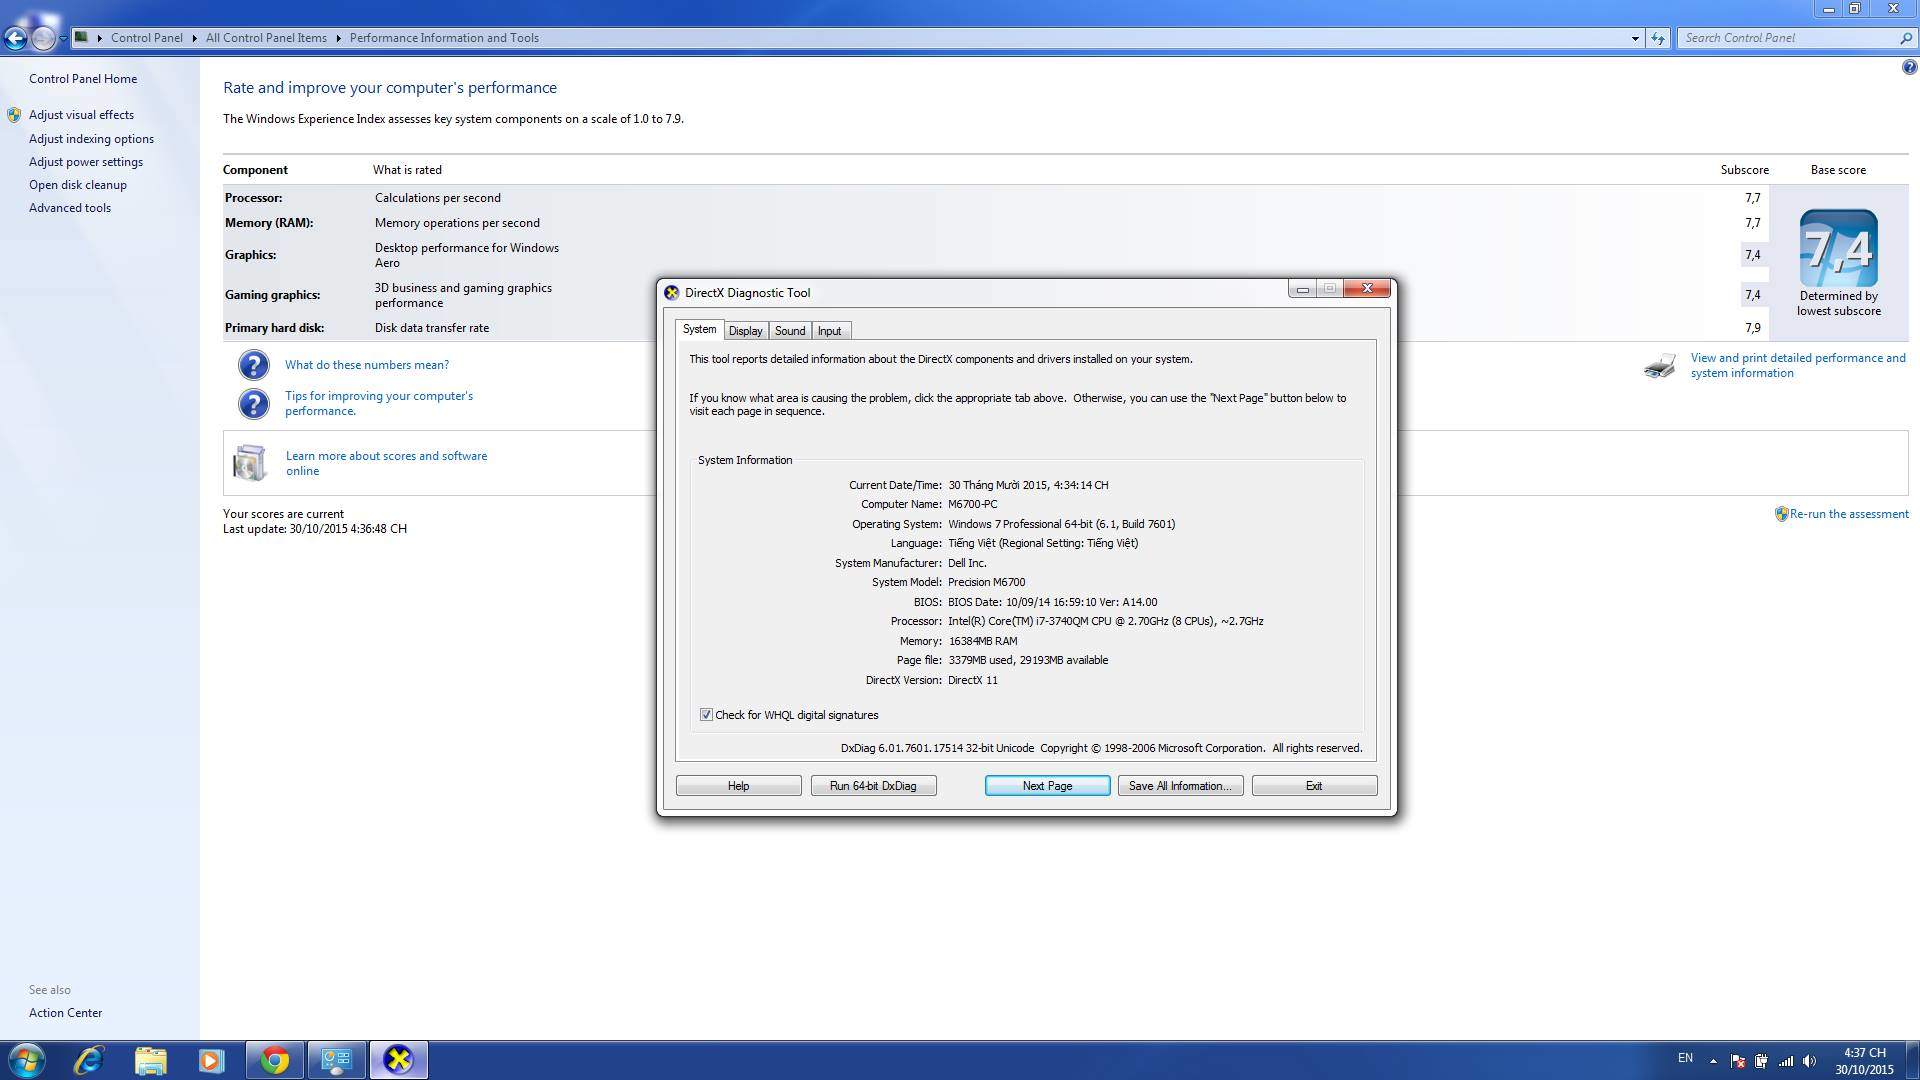Click Save All Information button
This screenshot has width=1920, height=1080.
click(x=1180, y=786)
